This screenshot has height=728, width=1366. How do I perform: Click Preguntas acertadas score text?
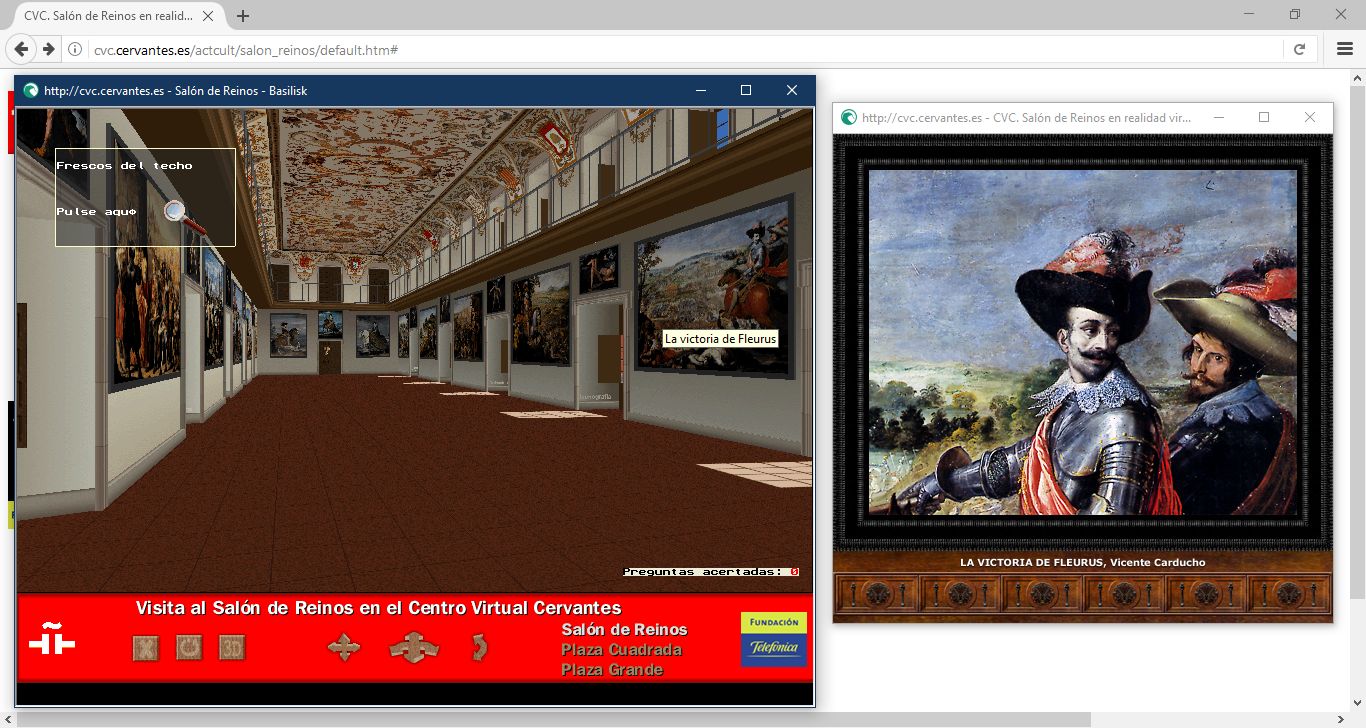pyautogui.click(x=711, y=572)
